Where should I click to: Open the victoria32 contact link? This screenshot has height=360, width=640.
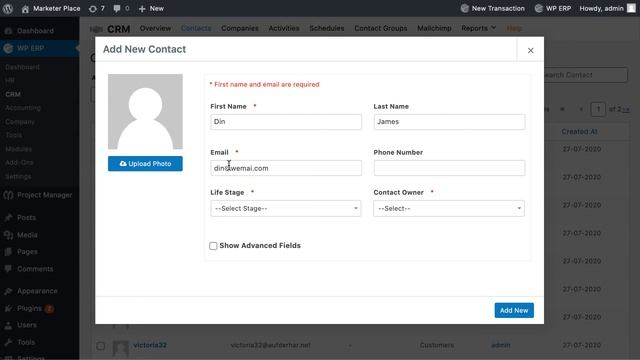click(x=150, y=345)
